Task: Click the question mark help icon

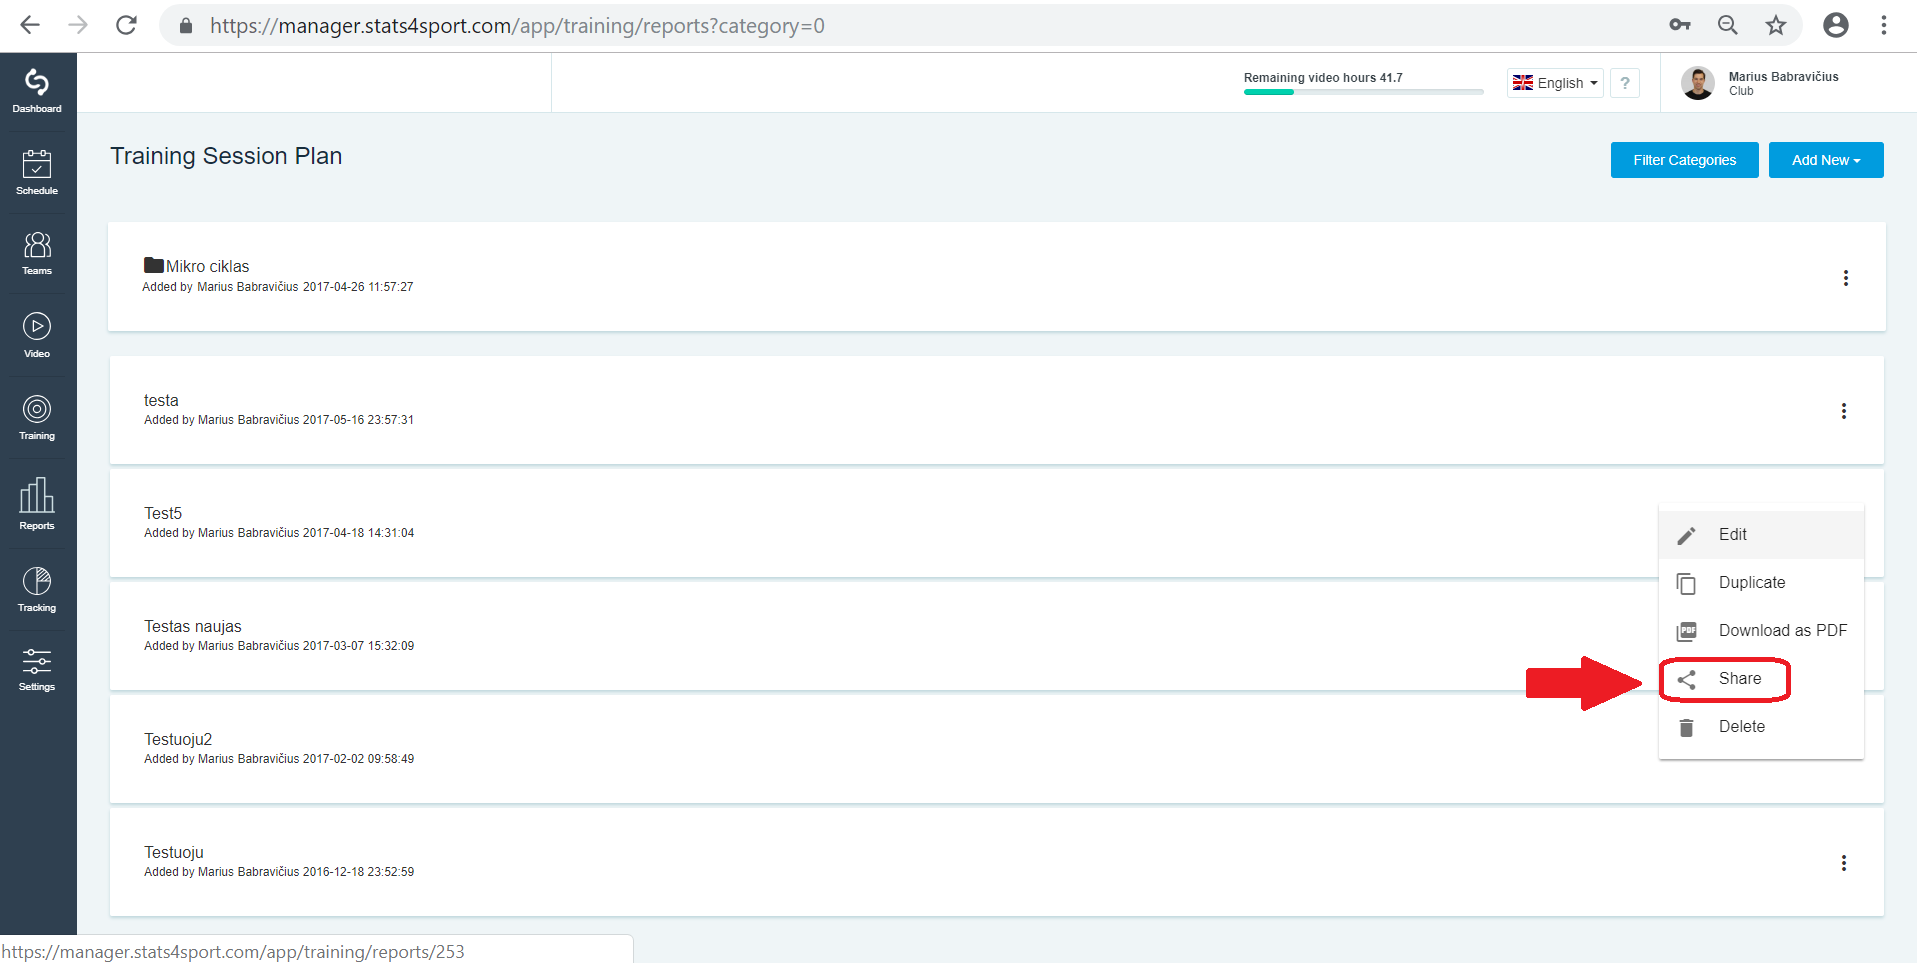Action: click(x=1625, y=83)
